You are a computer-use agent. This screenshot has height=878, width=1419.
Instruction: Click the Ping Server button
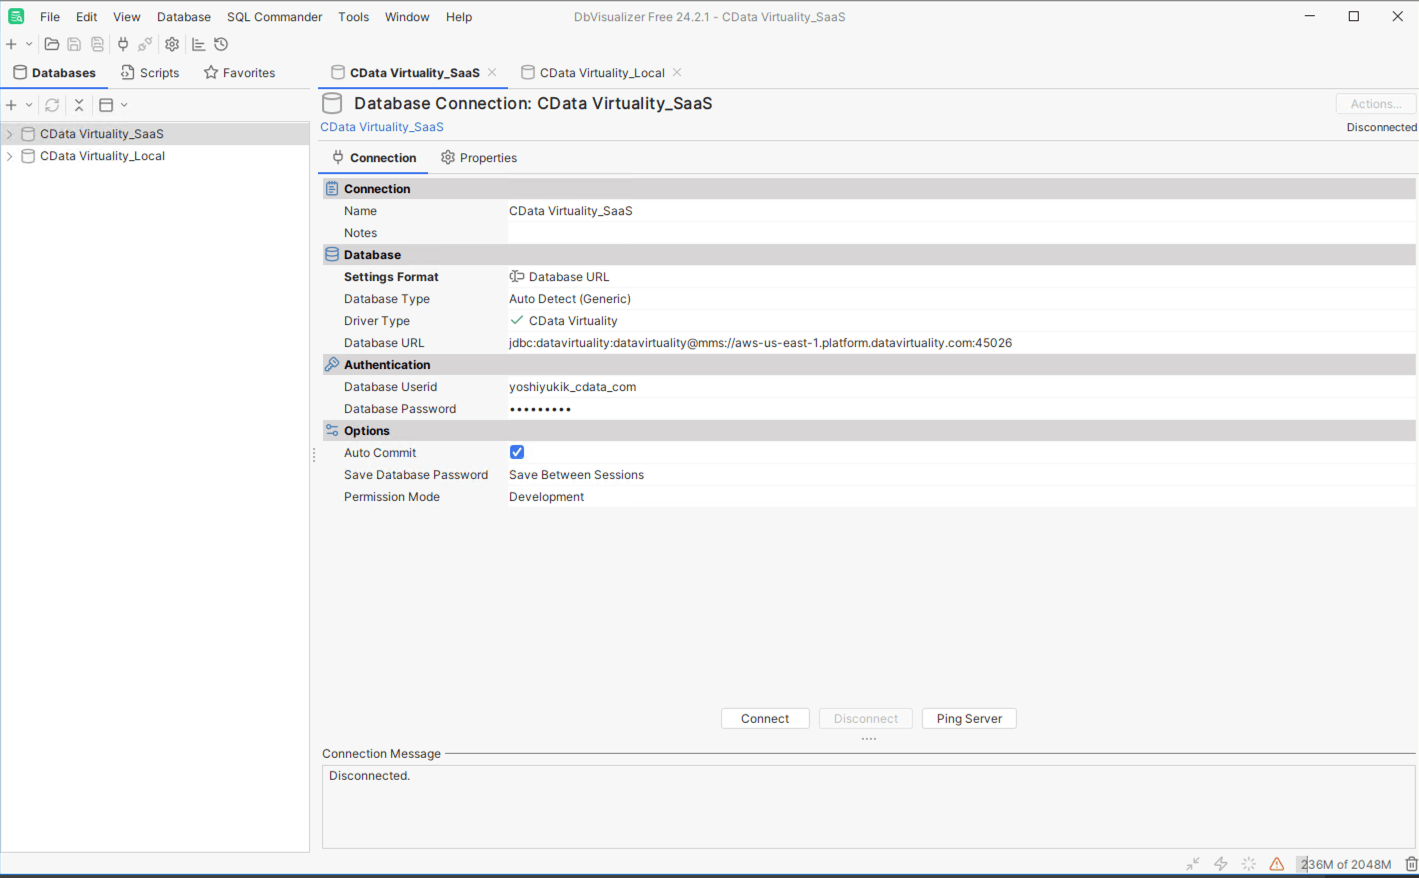(969, 719)
